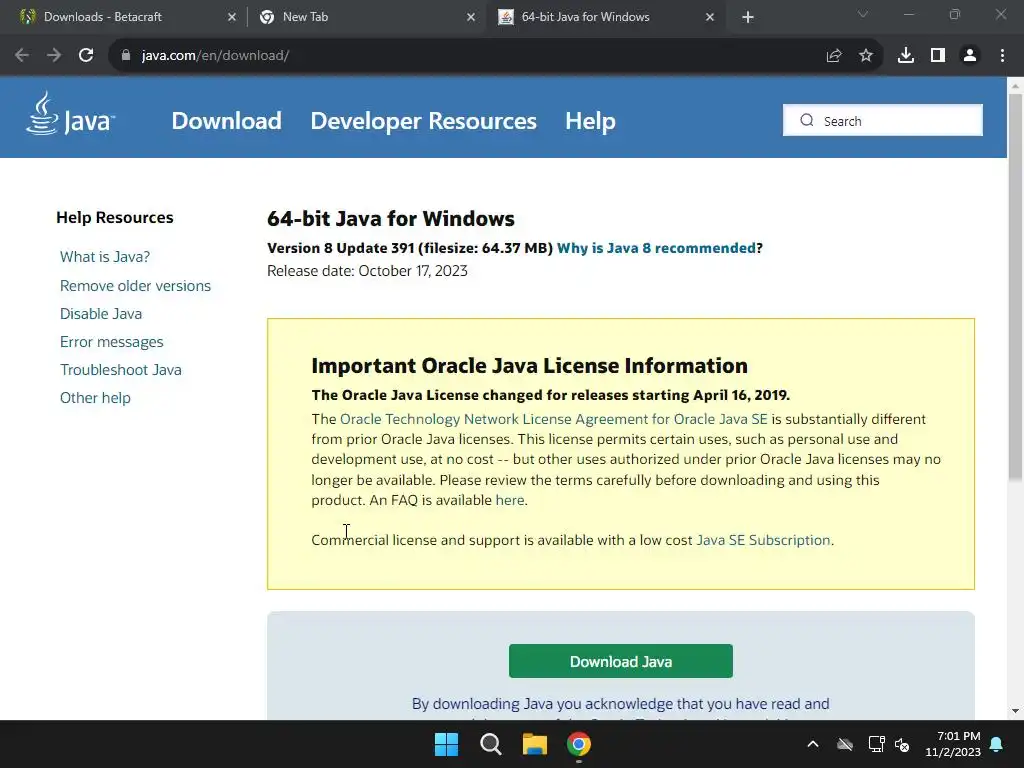Open the tab search dropdown chevron
Viewport: 1024px width, 768px height.
863,14
